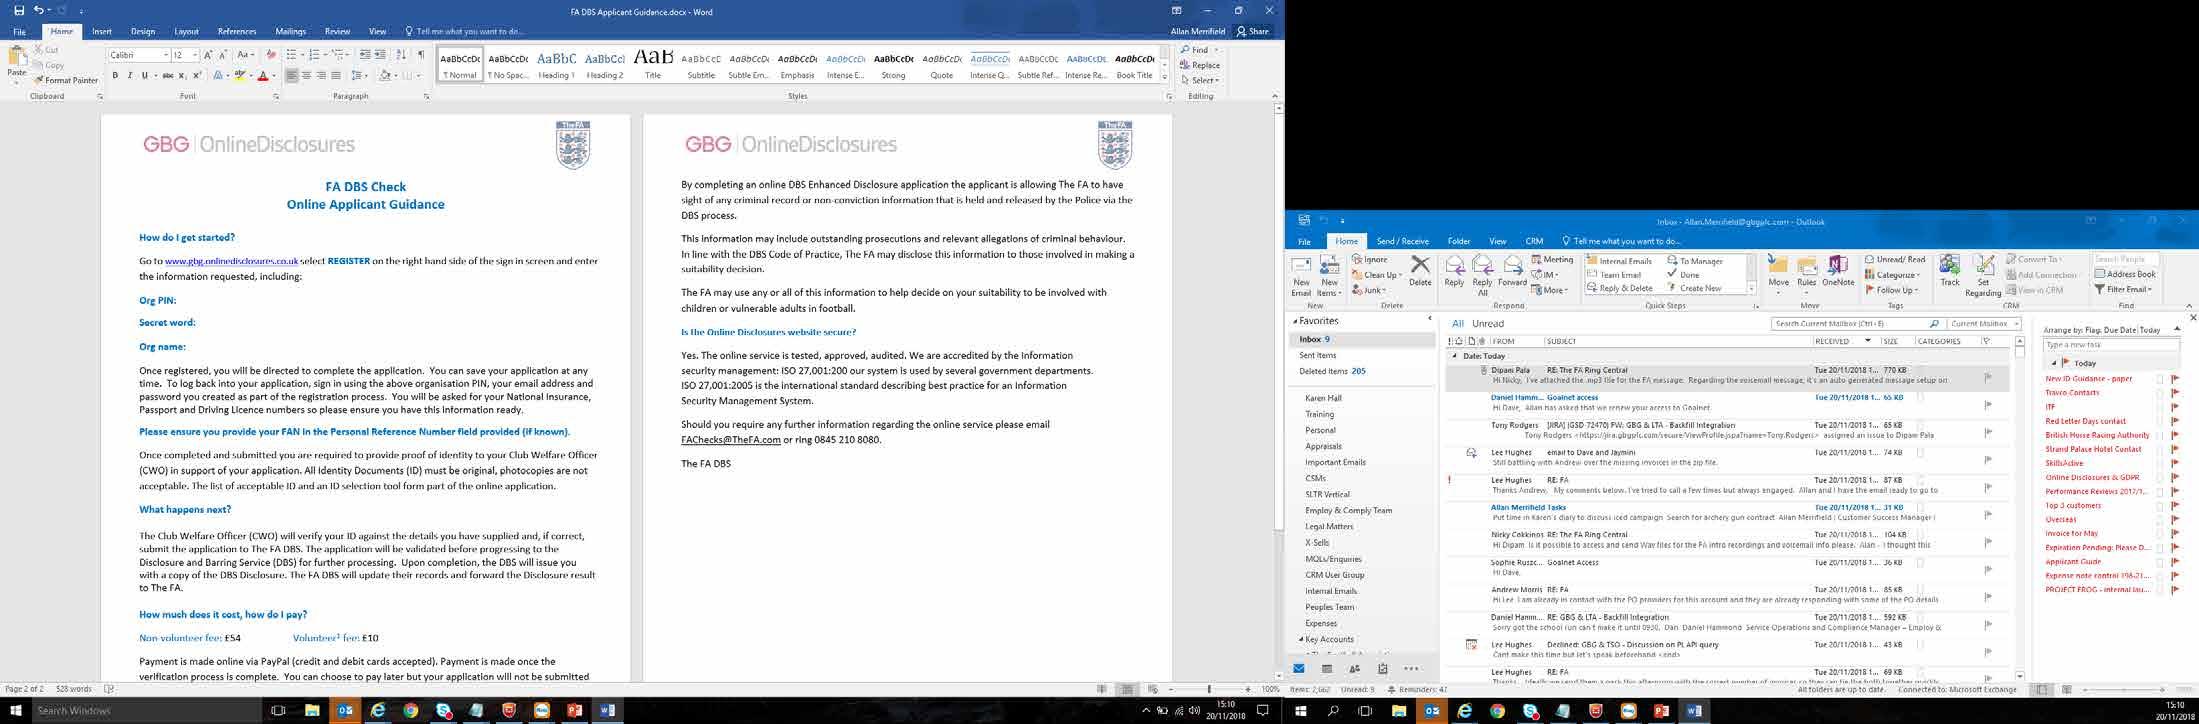Switch to Calendar view in Outlook's navigation bar

pyautogui.click(x=1327, y=669)
